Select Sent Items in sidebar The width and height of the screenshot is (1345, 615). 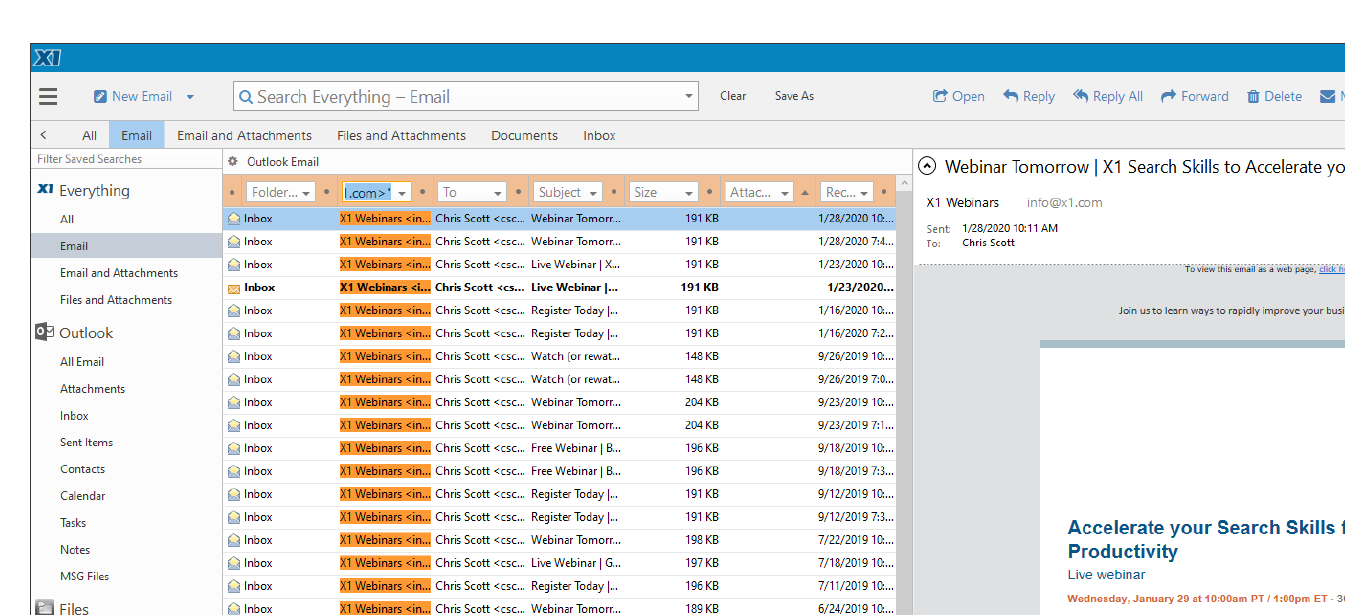(x=86, y=442)
